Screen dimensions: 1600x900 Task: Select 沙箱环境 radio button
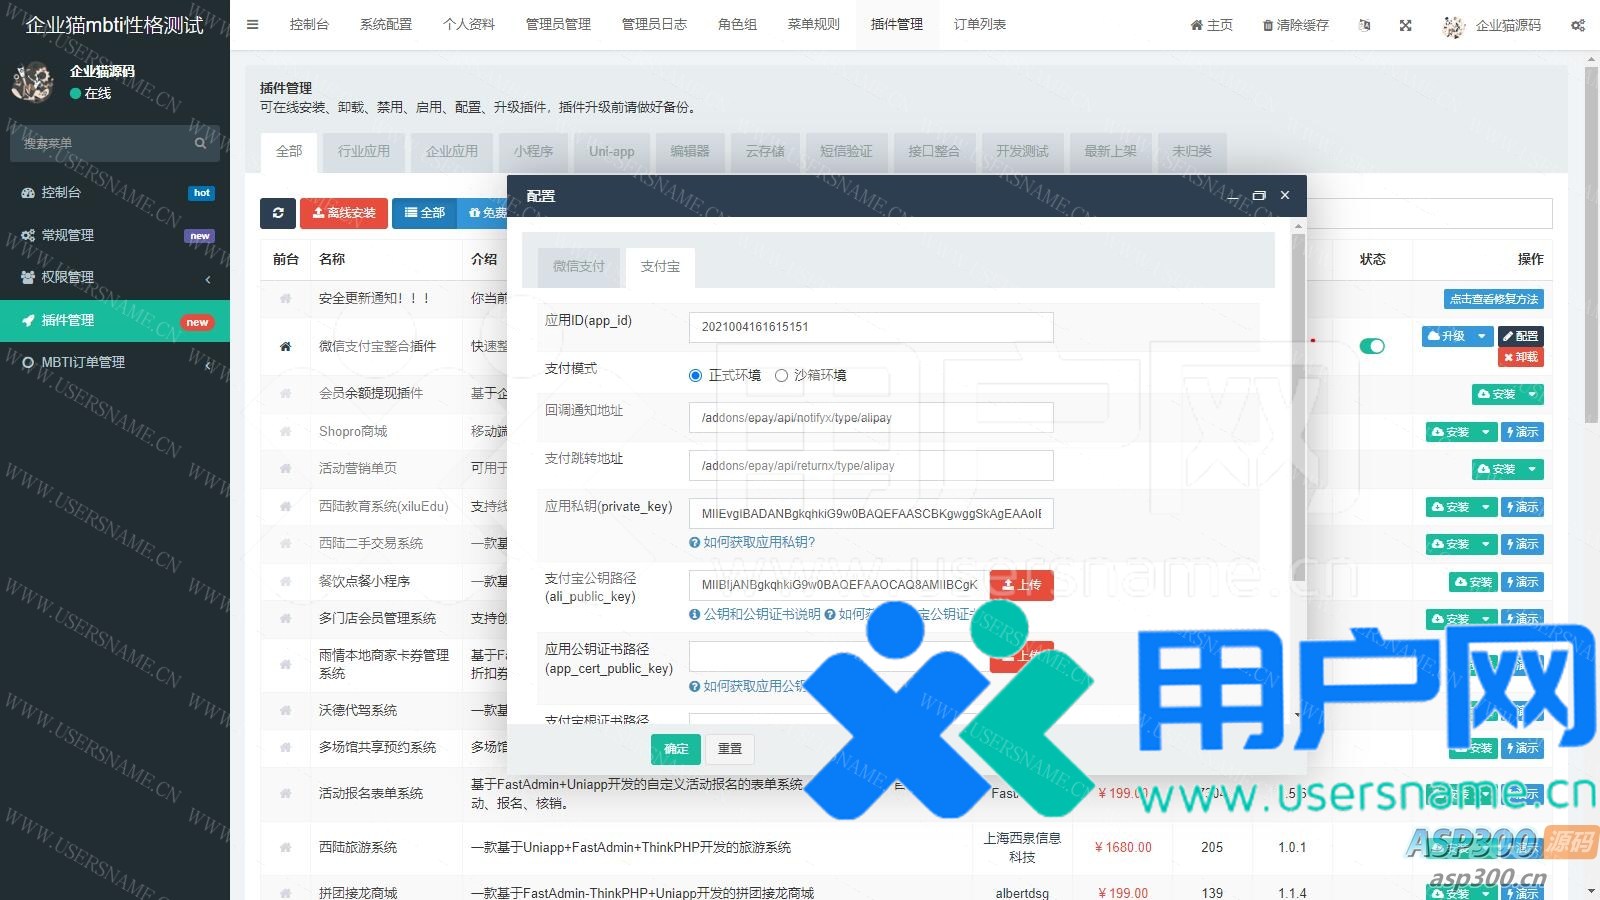click(x=782, y=375)
